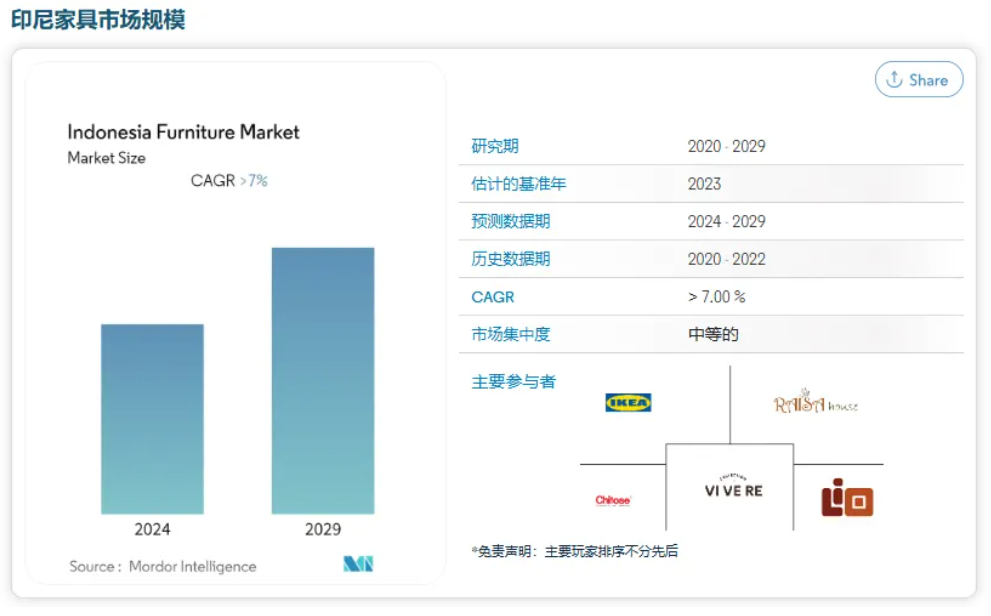
Task: Click the IKEA logo
Action: point(628,402)
